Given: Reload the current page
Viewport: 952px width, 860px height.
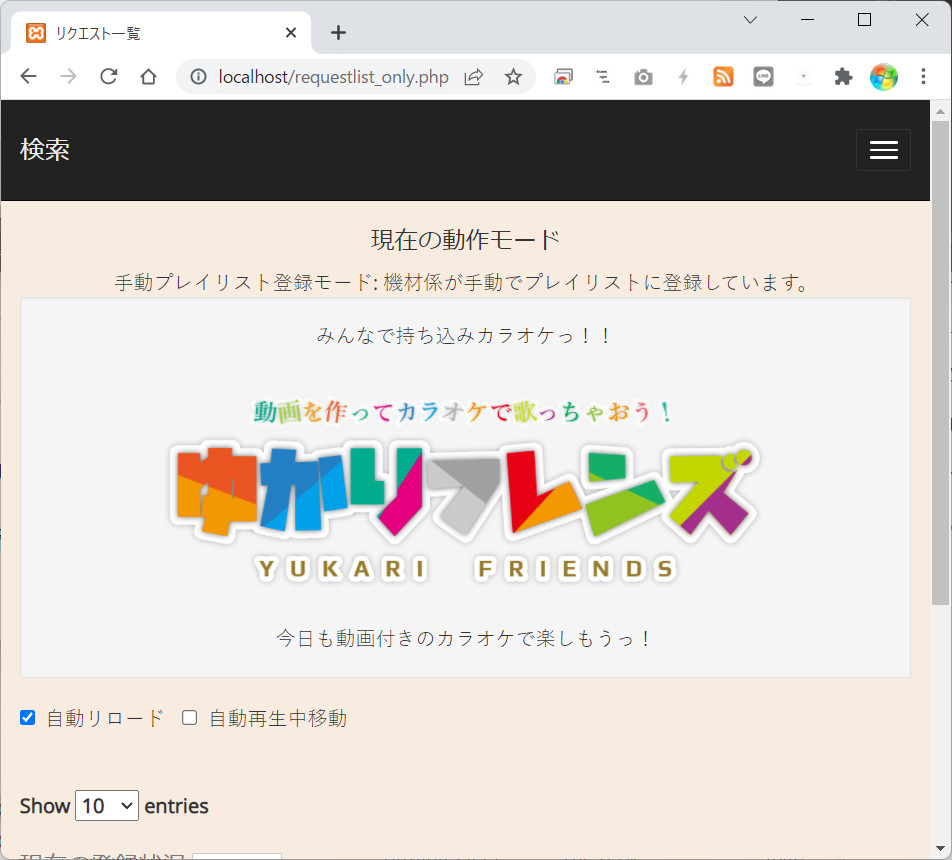Looking at the screenshot, I should pos(109,77).
